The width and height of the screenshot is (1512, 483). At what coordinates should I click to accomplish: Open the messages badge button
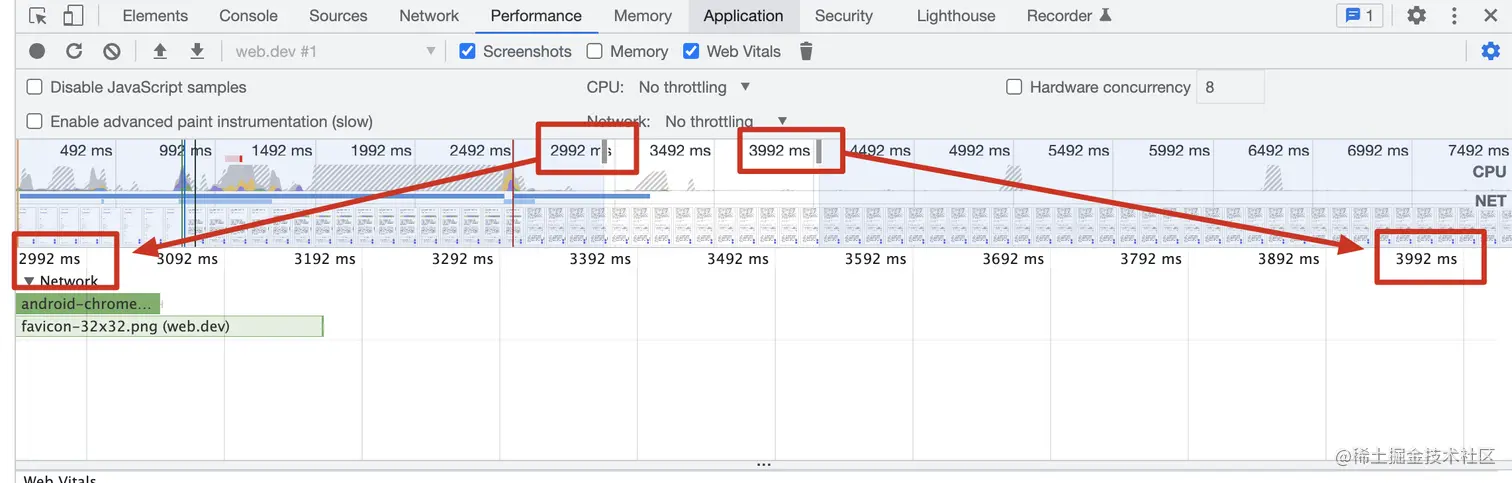tap(1359, 16)
